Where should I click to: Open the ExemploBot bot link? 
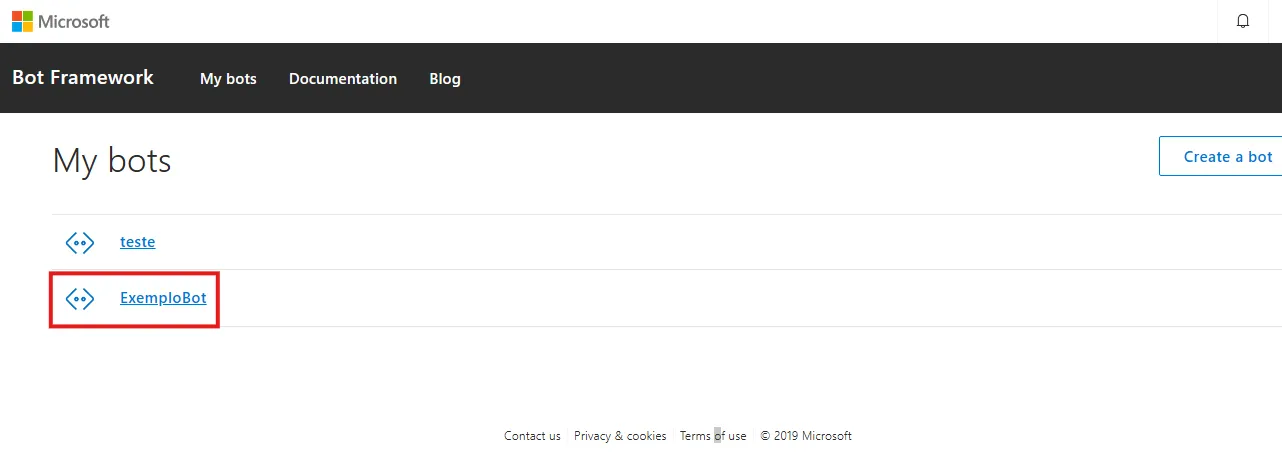tap(163, 297)
